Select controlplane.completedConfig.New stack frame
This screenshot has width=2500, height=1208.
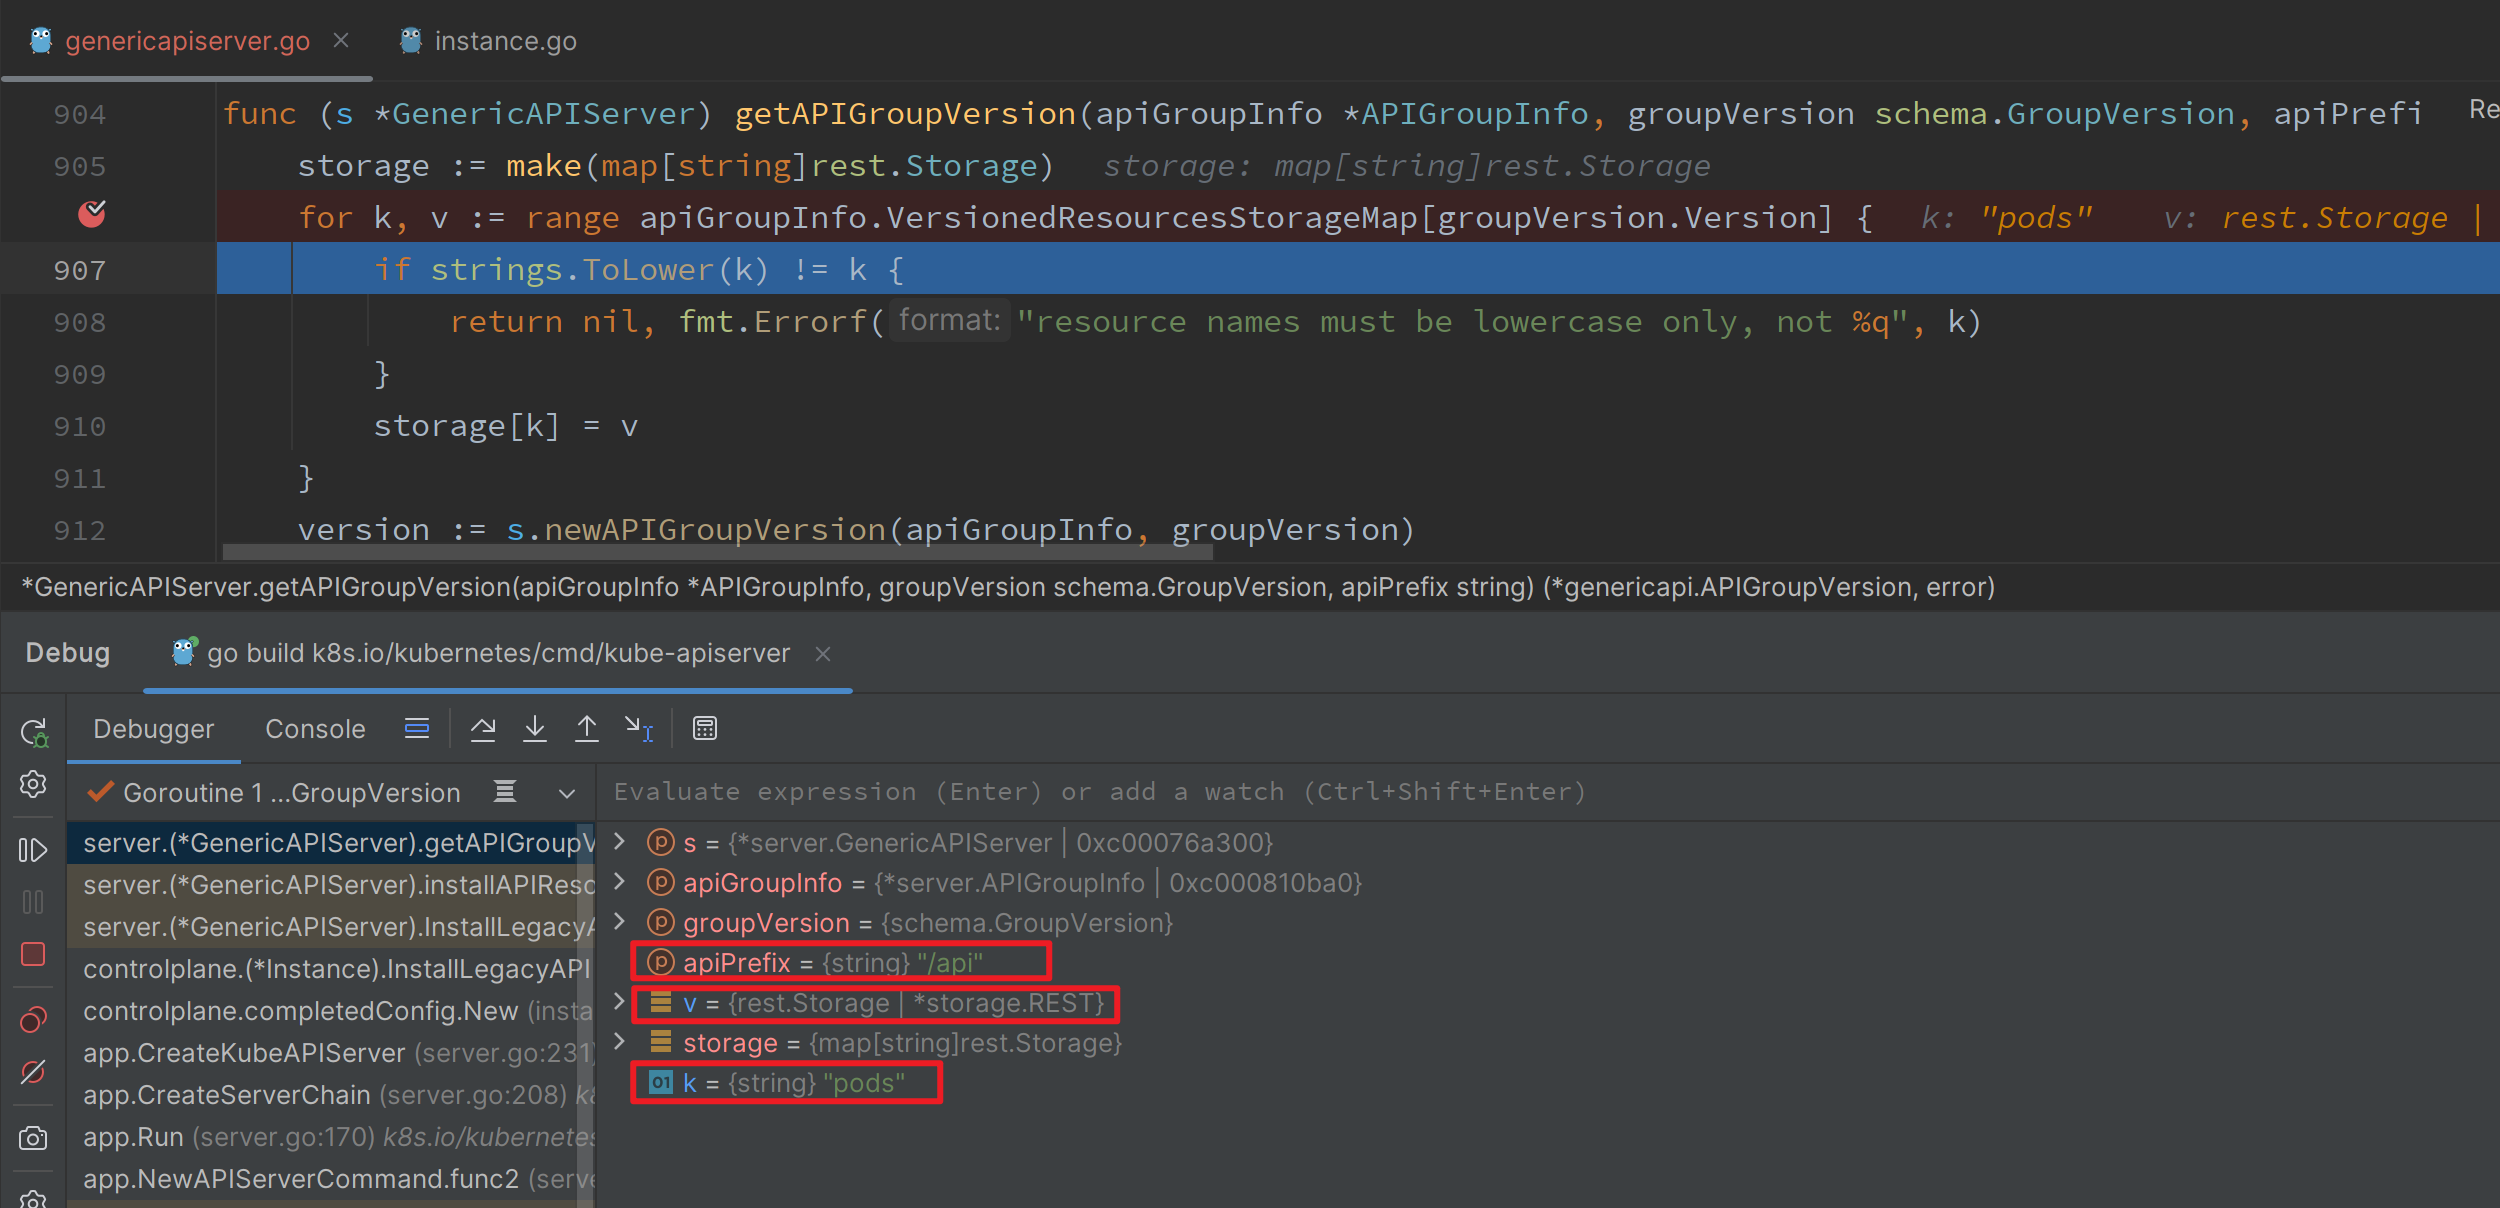point(300,1011)
